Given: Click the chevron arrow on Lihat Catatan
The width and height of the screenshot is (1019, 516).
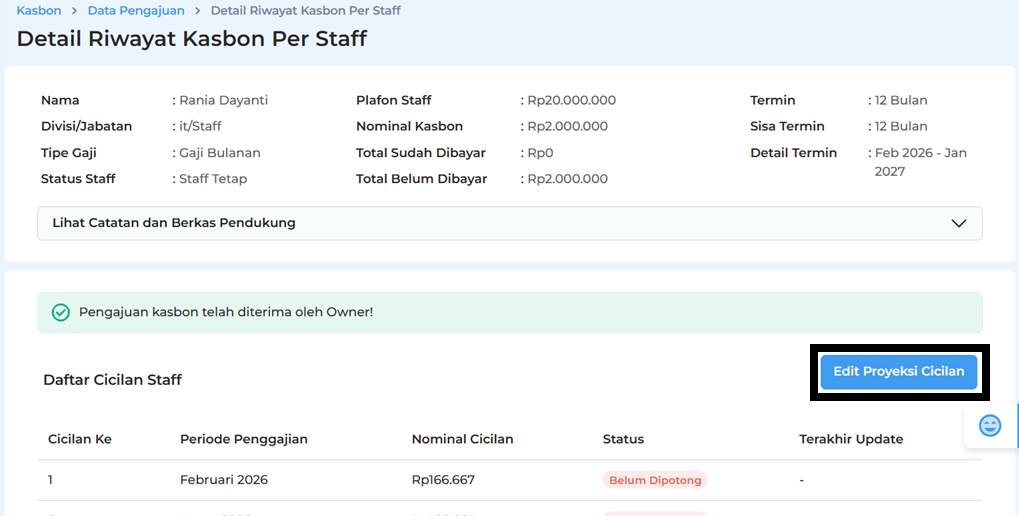Looking at the screenshot, I should point(958,223).
